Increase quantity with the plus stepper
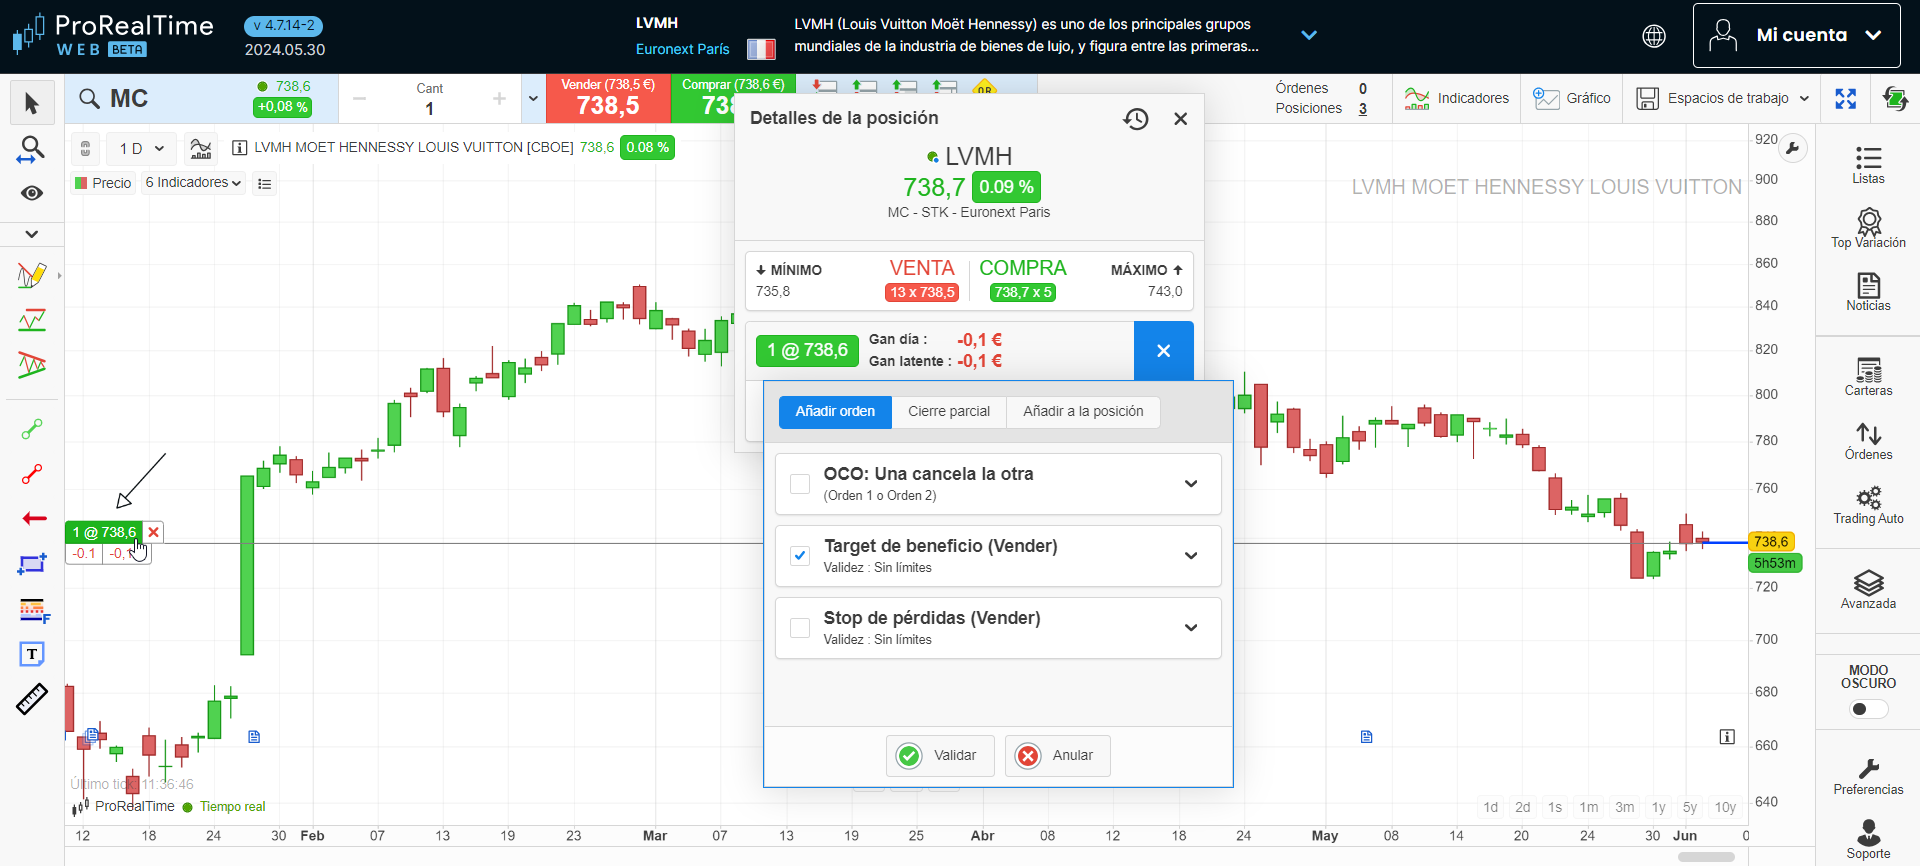This screenshot has width=1920, height=866. point(499,99)
